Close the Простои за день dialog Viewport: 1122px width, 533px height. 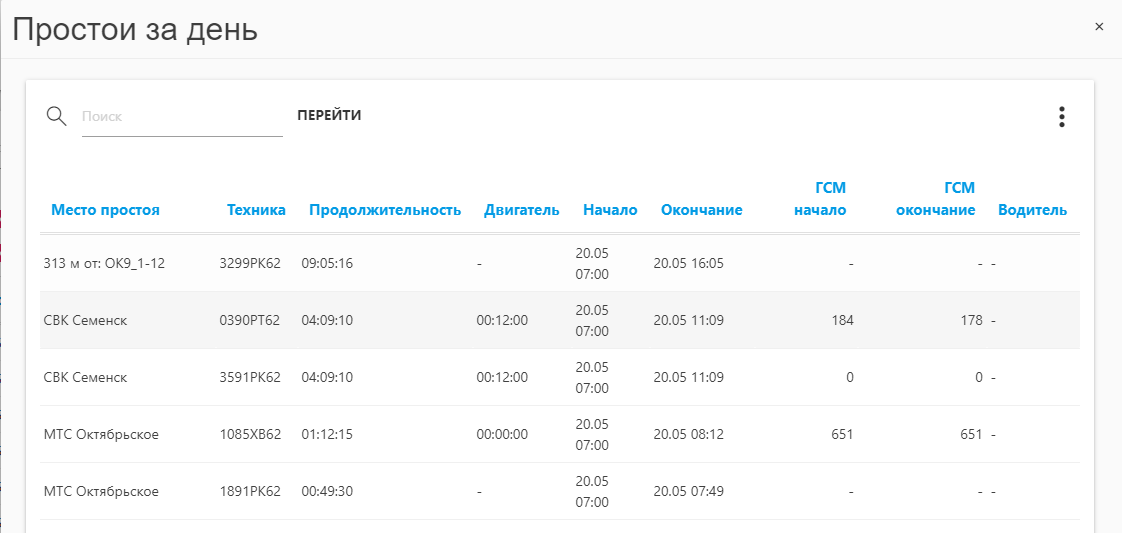1099,26
